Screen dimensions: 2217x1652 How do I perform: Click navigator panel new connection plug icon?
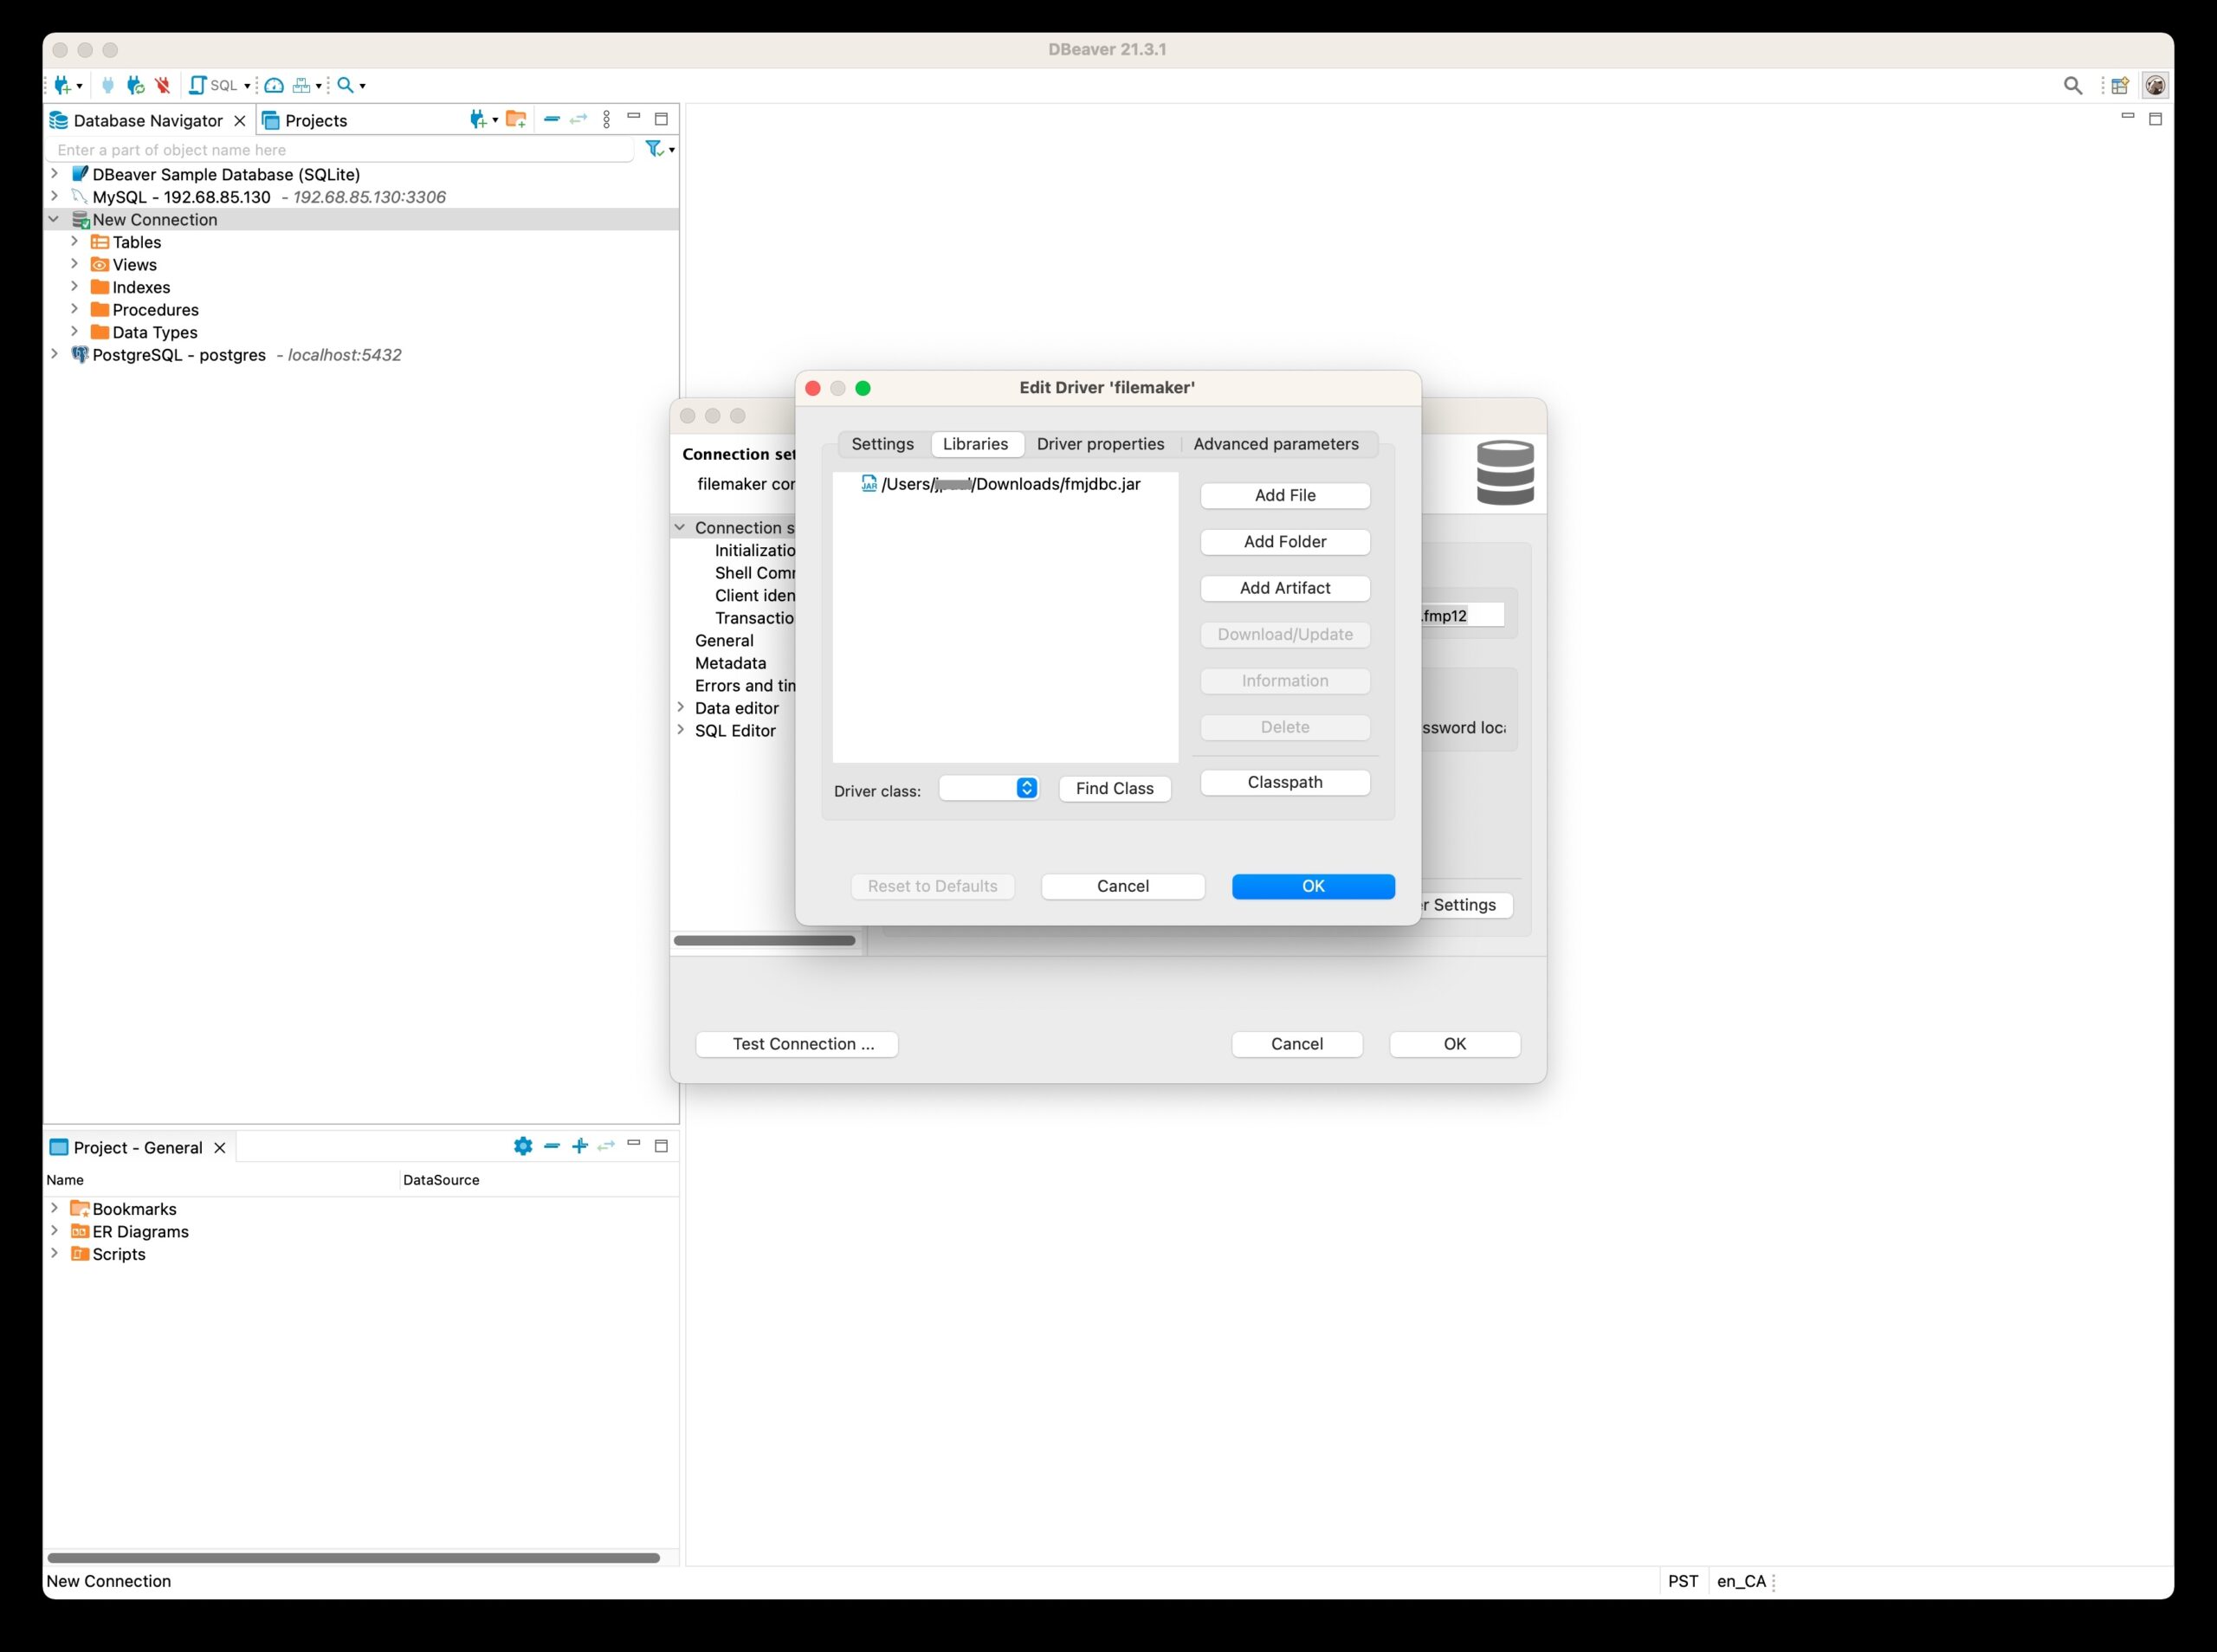(478, 120)
